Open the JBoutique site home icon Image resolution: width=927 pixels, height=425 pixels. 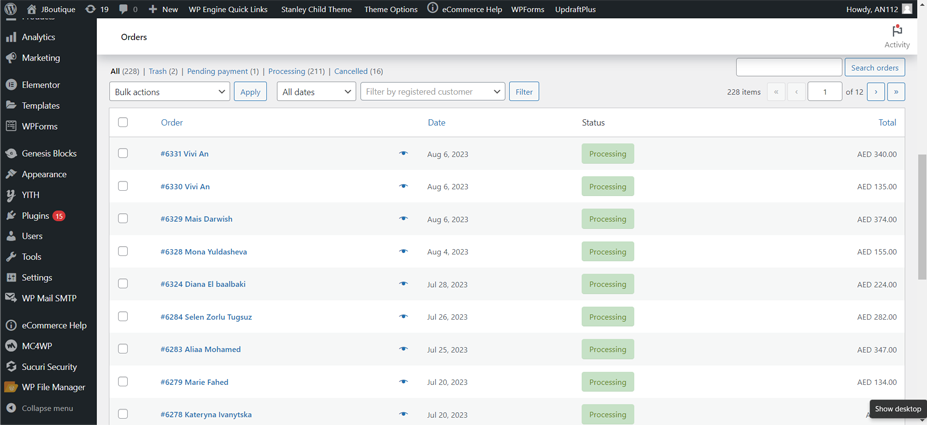[32, 9]
